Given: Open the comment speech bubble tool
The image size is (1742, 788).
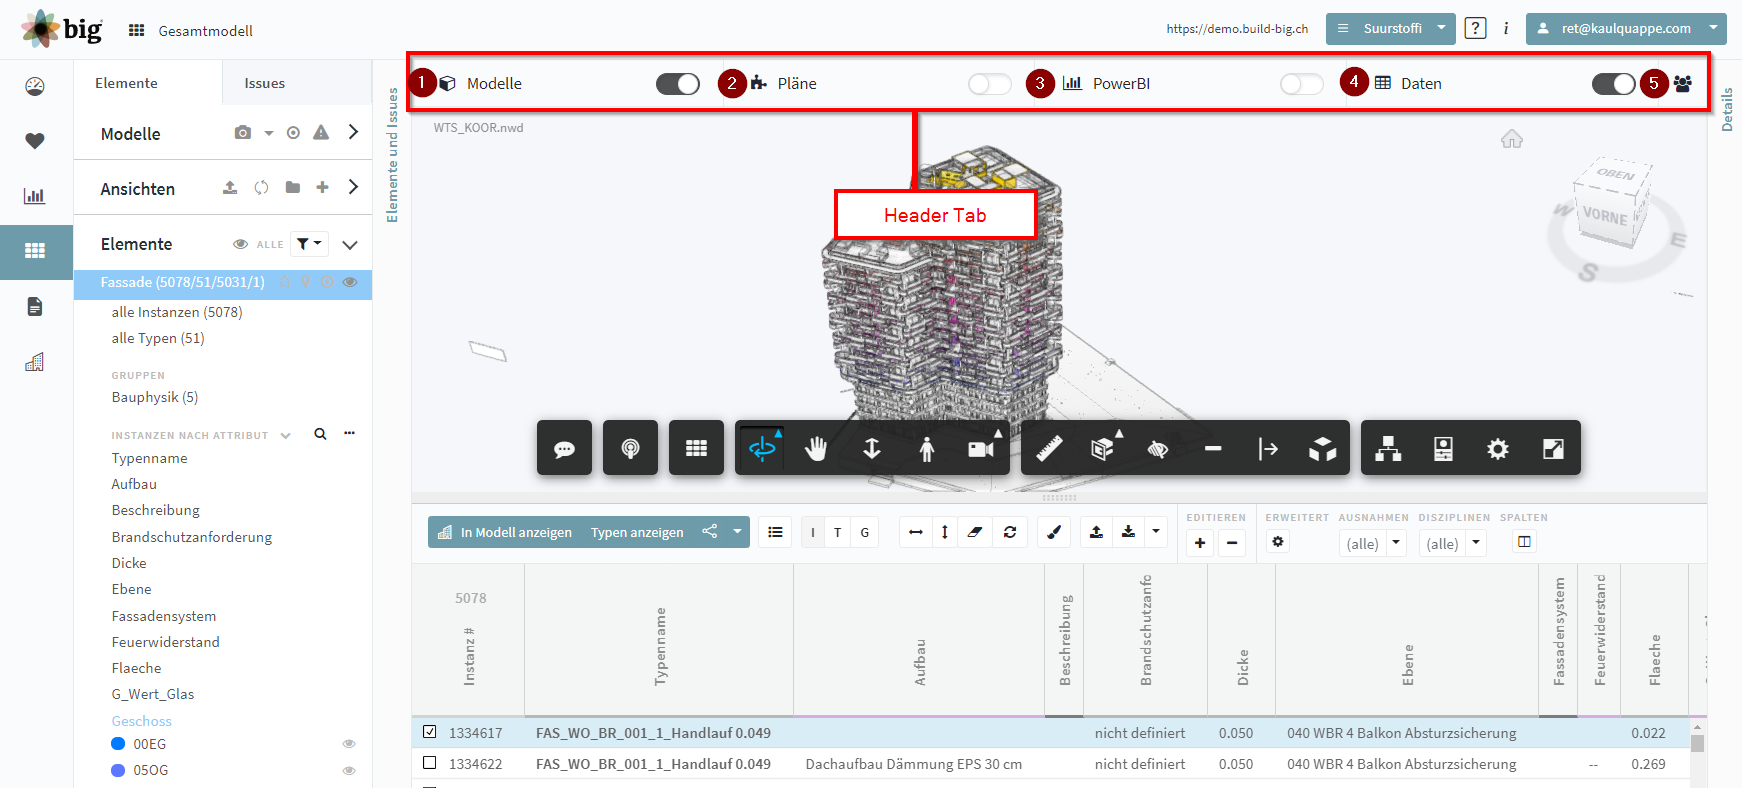Looking at the screenshot, I should tap(564, 448).
